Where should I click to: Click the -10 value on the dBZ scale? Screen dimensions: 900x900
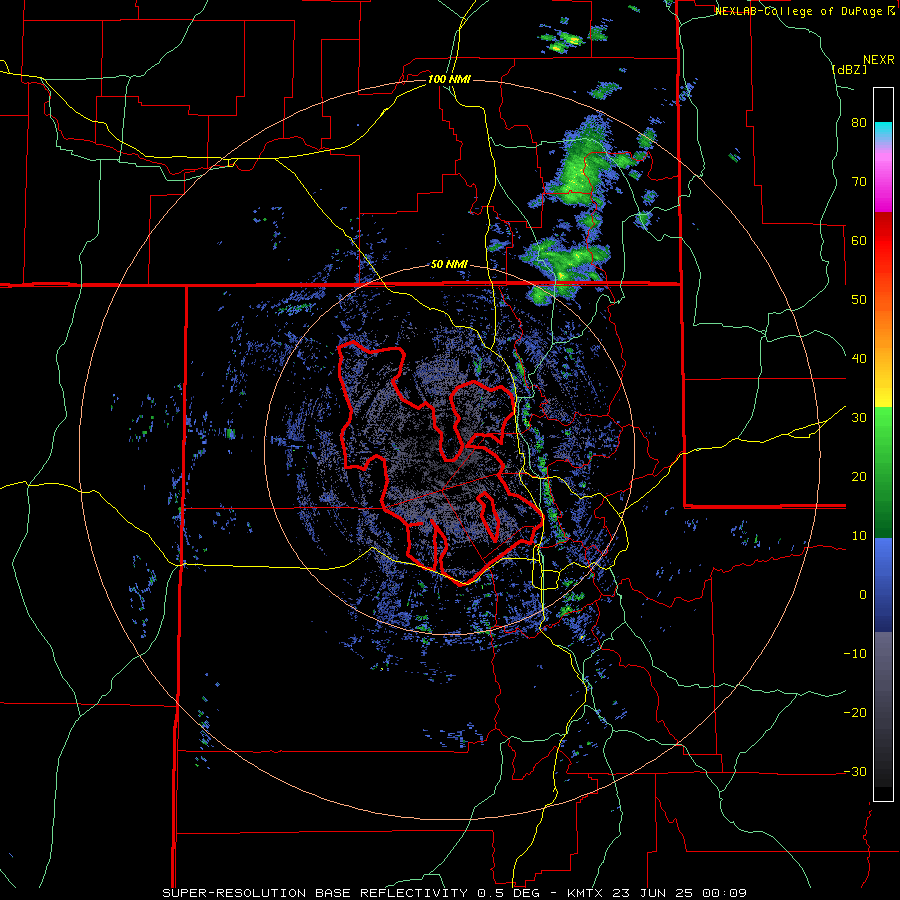tap(855, 654)
